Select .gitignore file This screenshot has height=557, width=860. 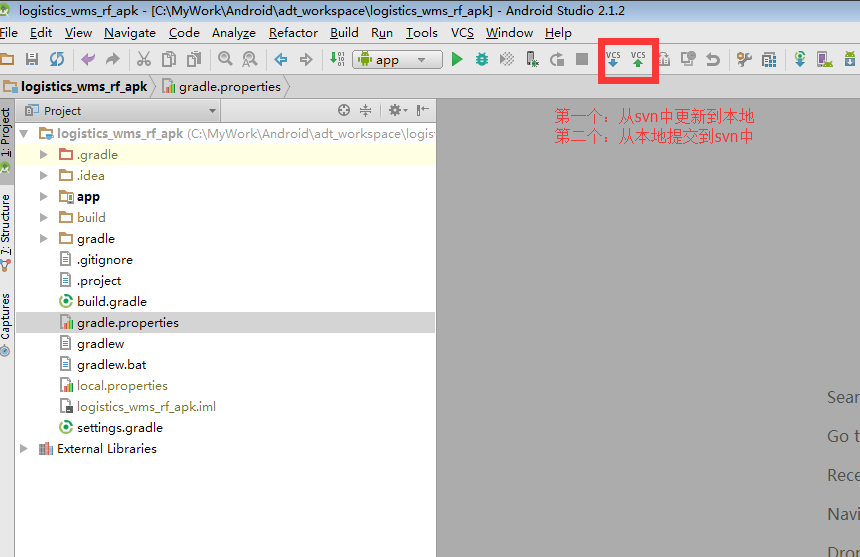(105, 260)
